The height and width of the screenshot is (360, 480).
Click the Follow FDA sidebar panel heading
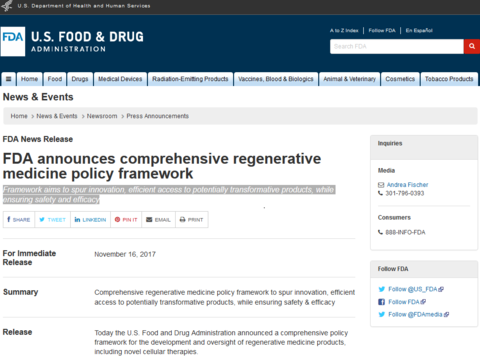click(x=393, y=269)
